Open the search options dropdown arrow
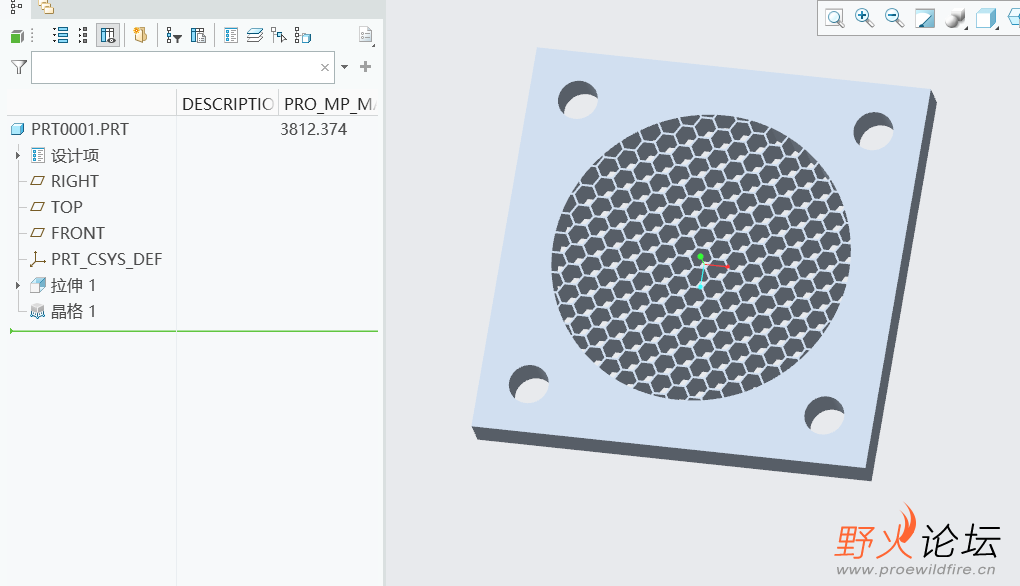 click(345, 67)
